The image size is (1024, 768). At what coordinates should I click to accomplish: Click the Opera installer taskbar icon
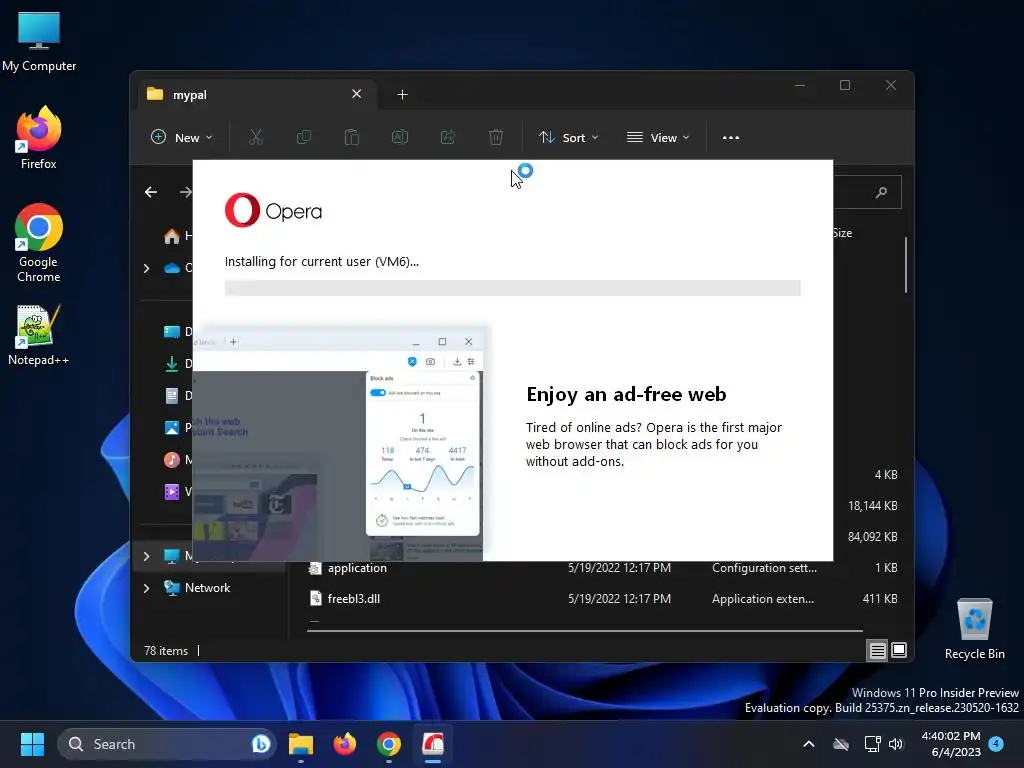pos(433,744)
